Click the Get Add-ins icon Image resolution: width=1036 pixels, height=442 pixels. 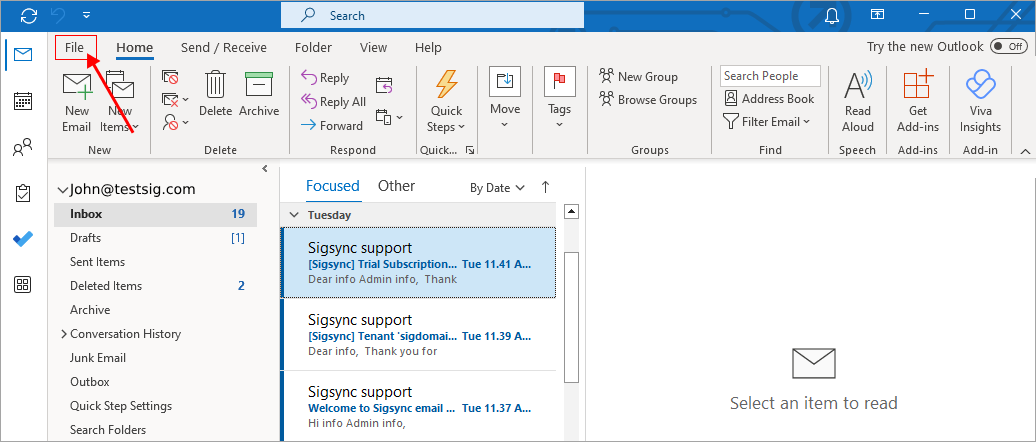[x=917, y=100]
